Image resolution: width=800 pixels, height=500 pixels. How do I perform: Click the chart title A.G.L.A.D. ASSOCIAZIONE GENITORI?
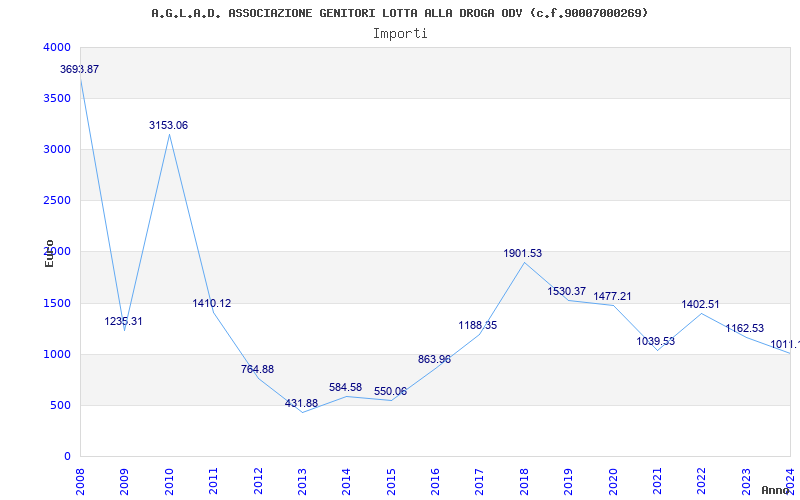click(x=399, y=13)
